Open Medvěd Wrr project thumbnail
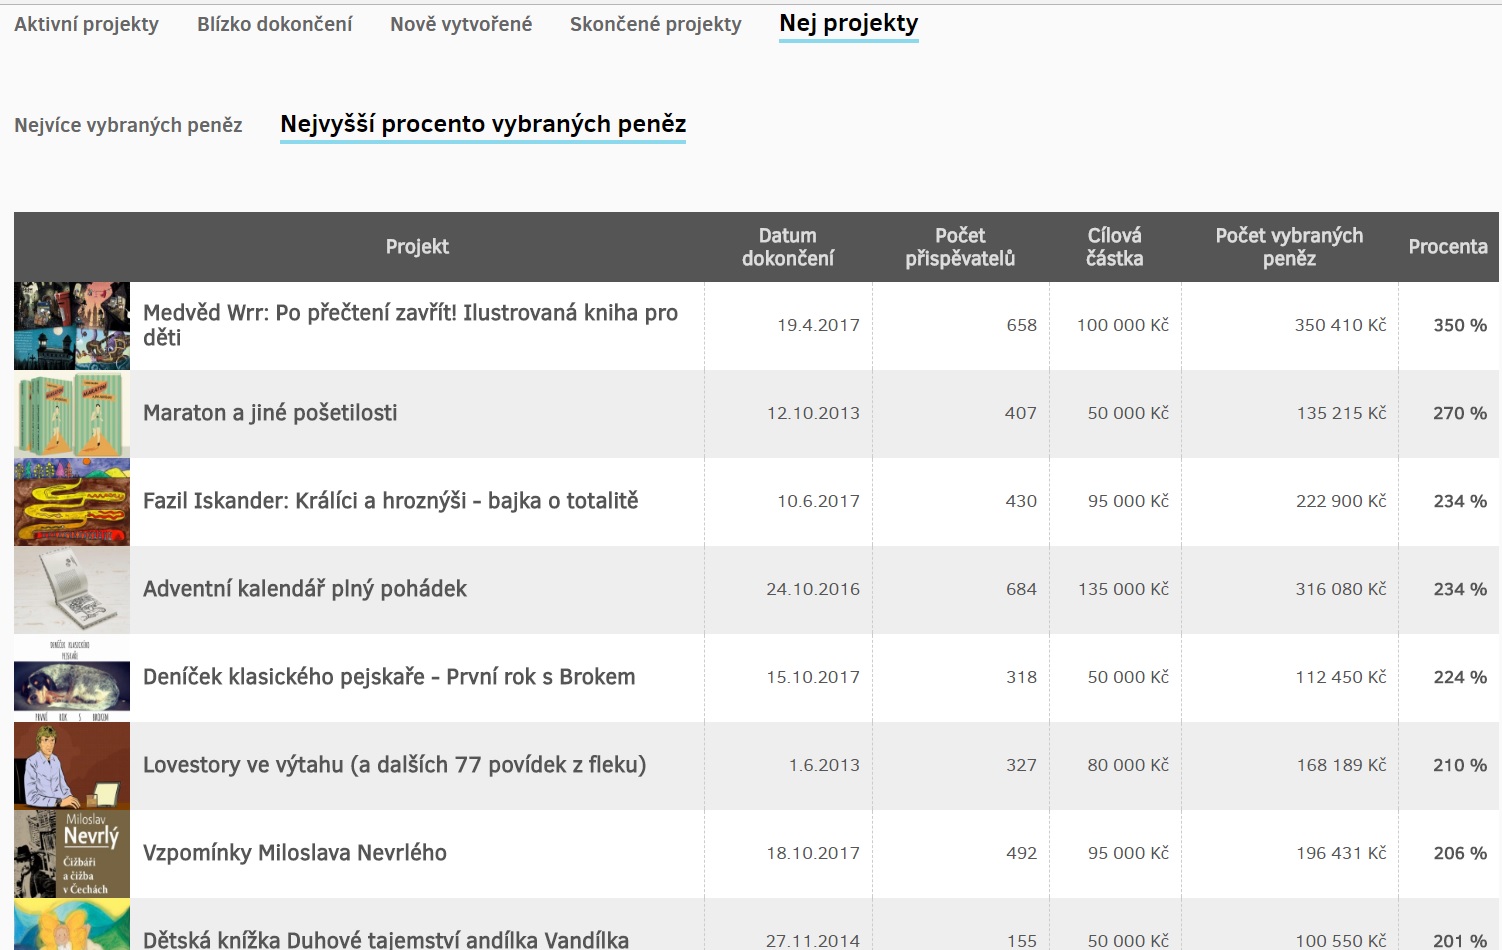The width and height of the screenshot is (1502, 950). pos(72,326)
